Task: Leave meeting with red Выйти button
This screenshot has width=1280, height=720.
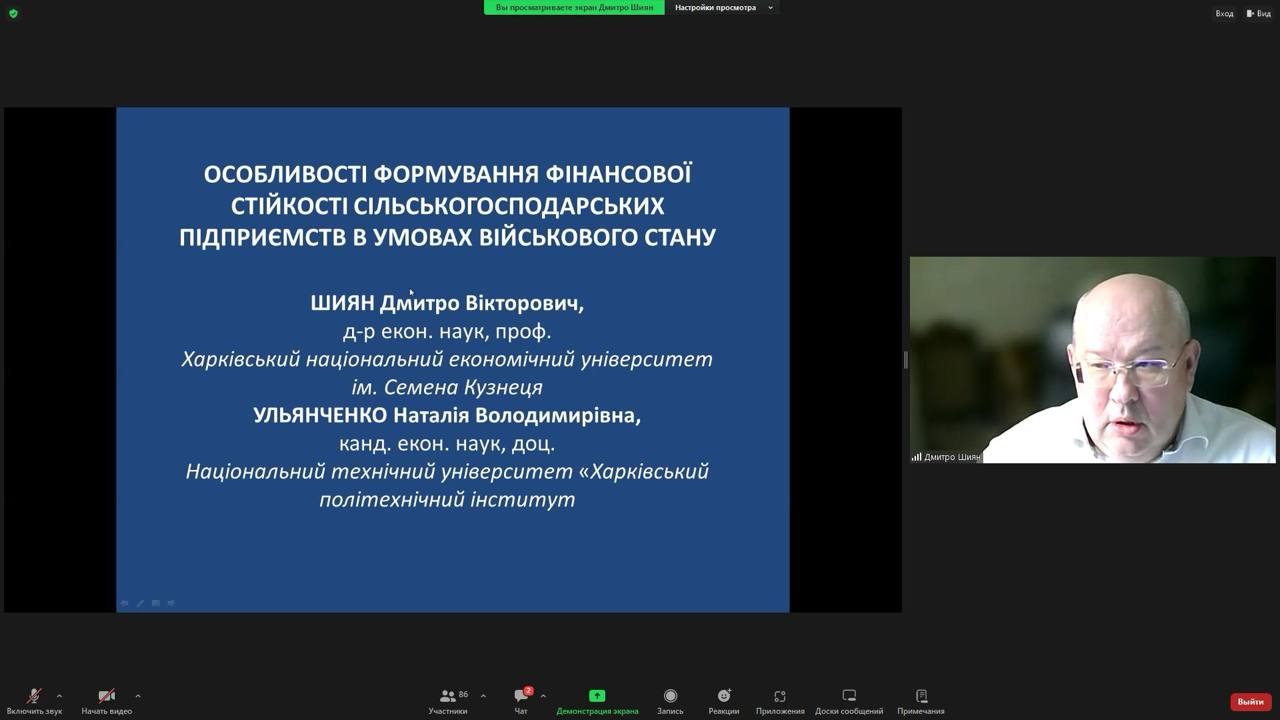Action: [x=1250, y=702]
